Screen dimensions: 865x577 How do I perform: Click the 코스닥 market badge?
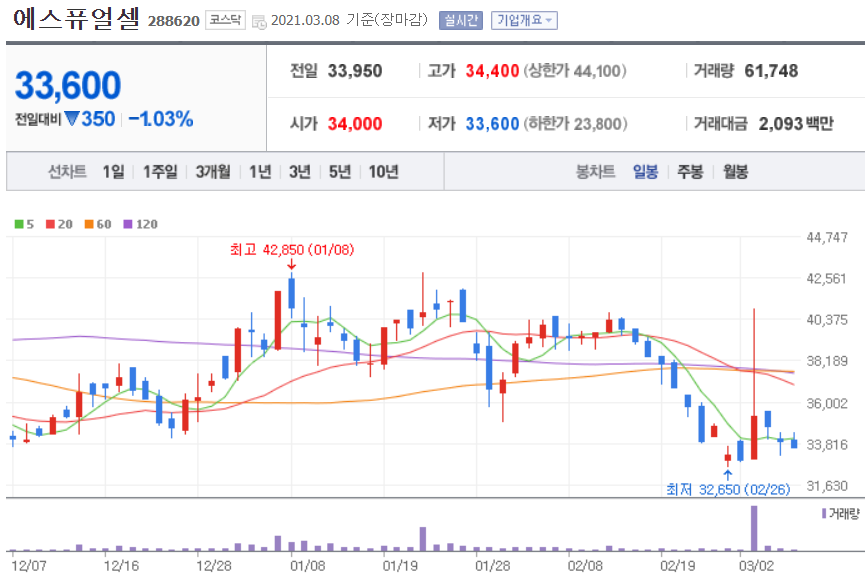[x=225, y=20]
